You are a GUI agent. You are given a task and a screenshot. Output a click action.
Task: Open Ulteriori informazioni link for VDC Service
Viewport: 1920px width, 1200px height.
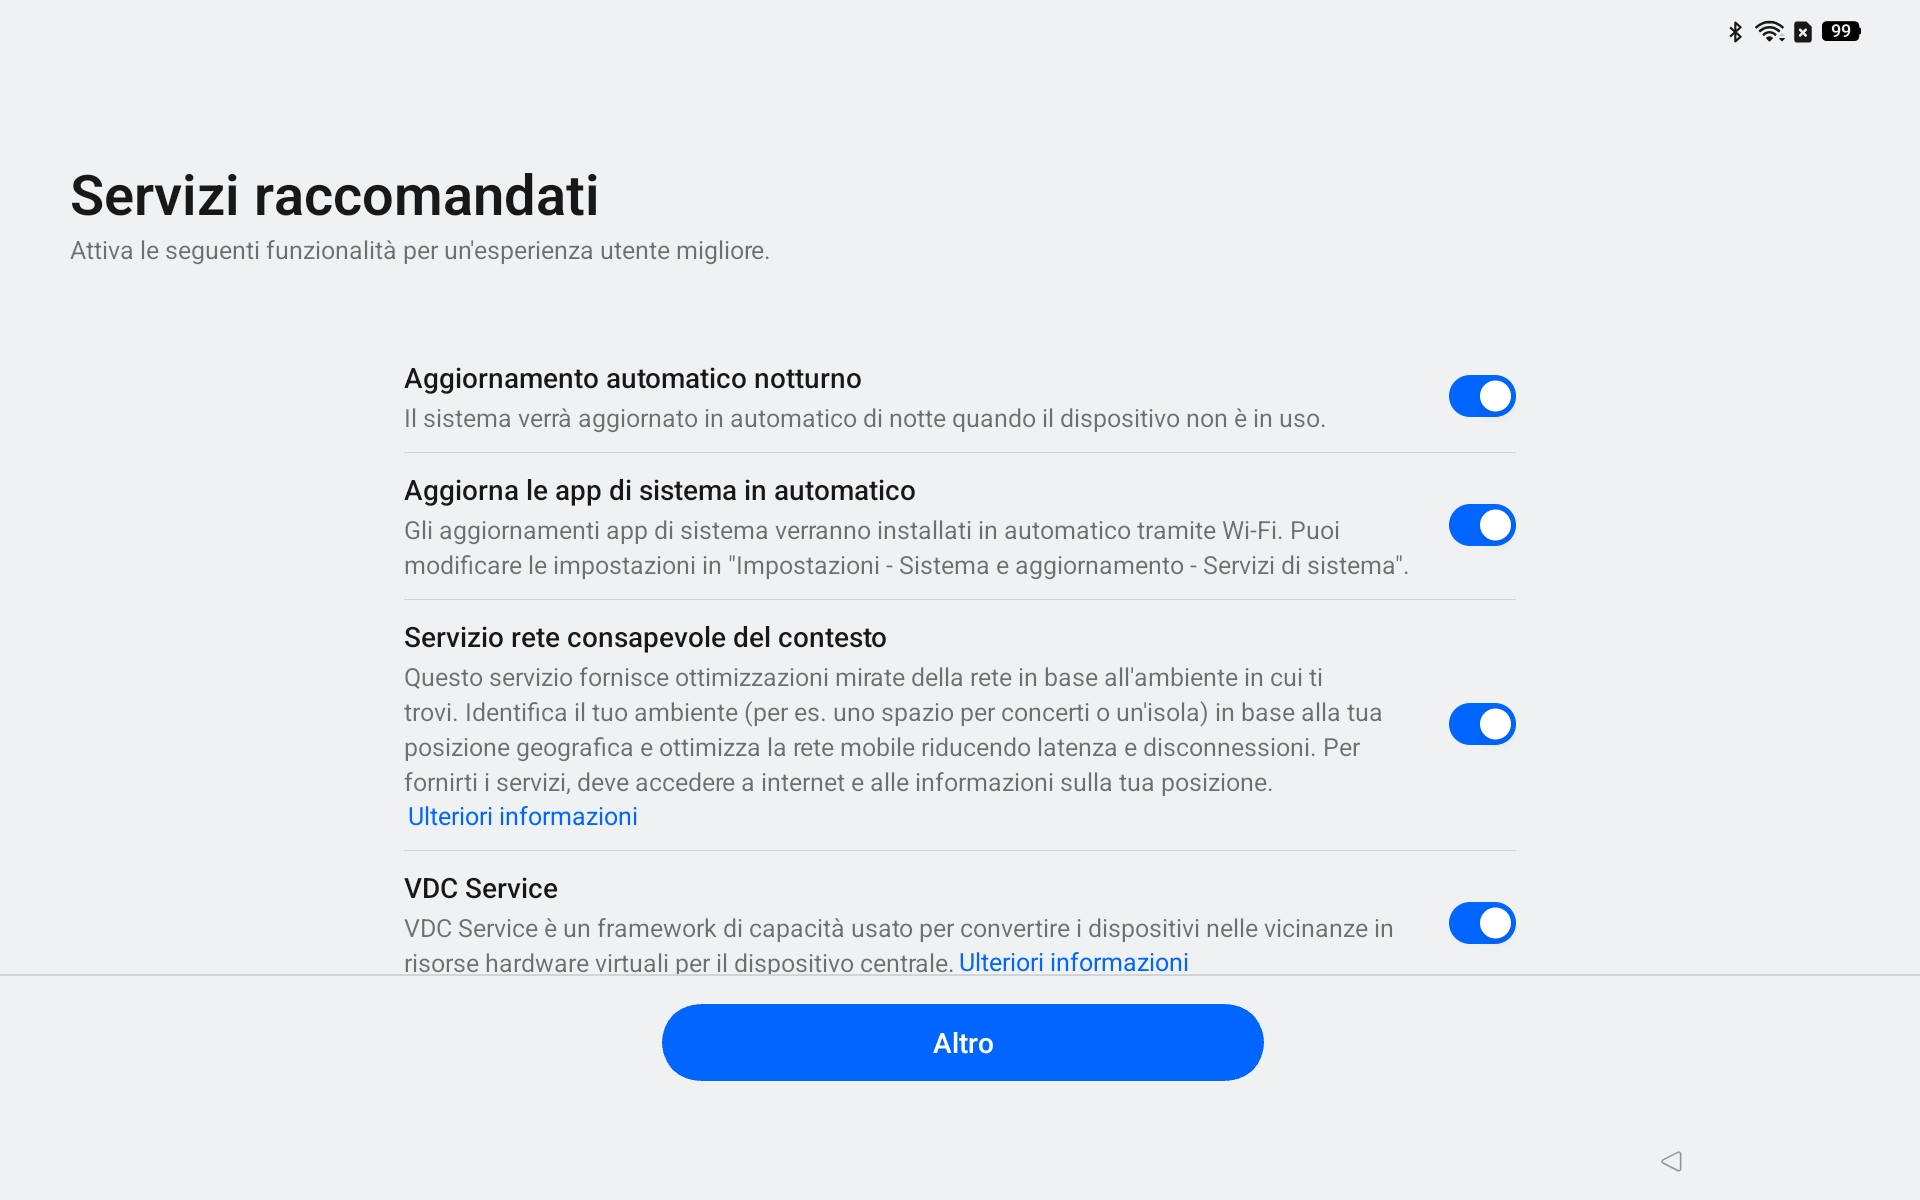pyautogui.click(x=1074, y=962)
